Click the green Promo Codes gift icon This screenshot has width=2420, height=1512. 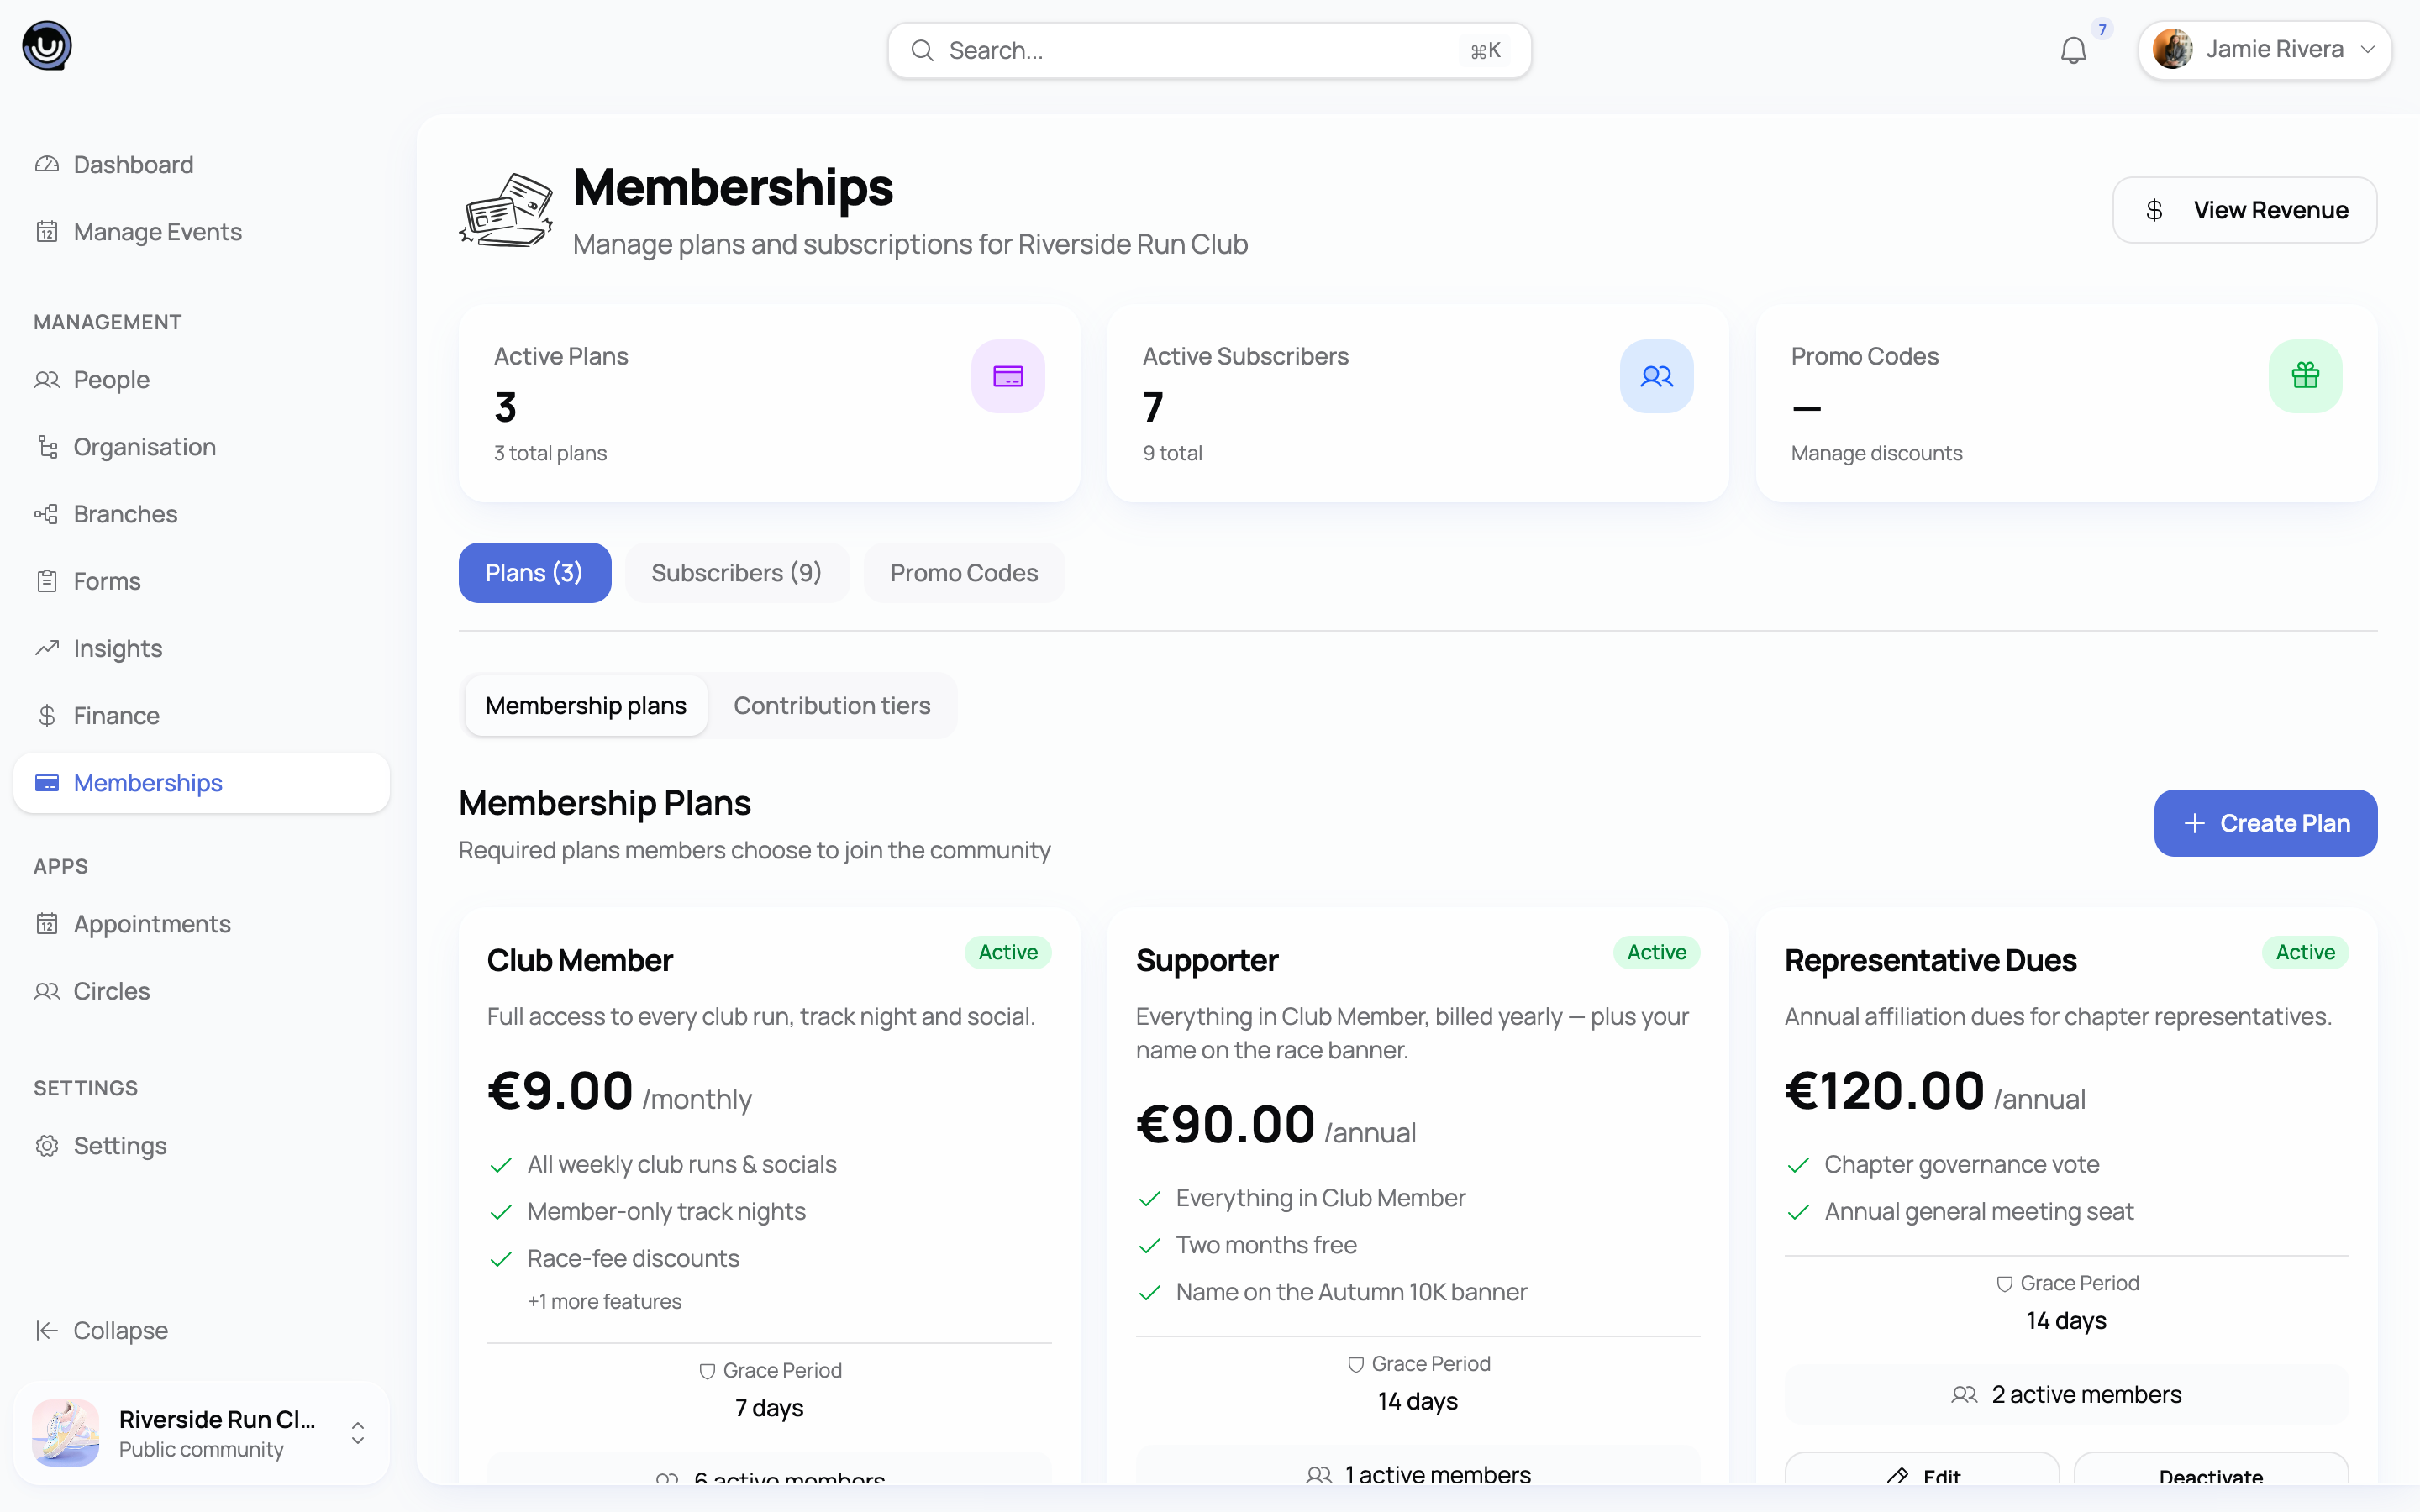(x=2305, y=376)
